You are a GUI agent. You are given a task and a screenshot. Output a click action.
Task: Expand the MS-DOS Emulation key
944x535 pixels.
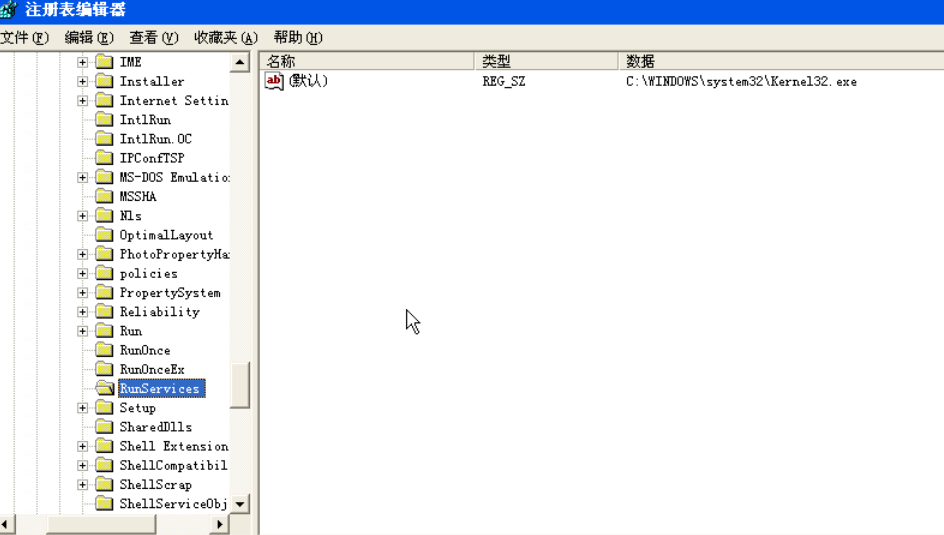(x=82, y=178)
